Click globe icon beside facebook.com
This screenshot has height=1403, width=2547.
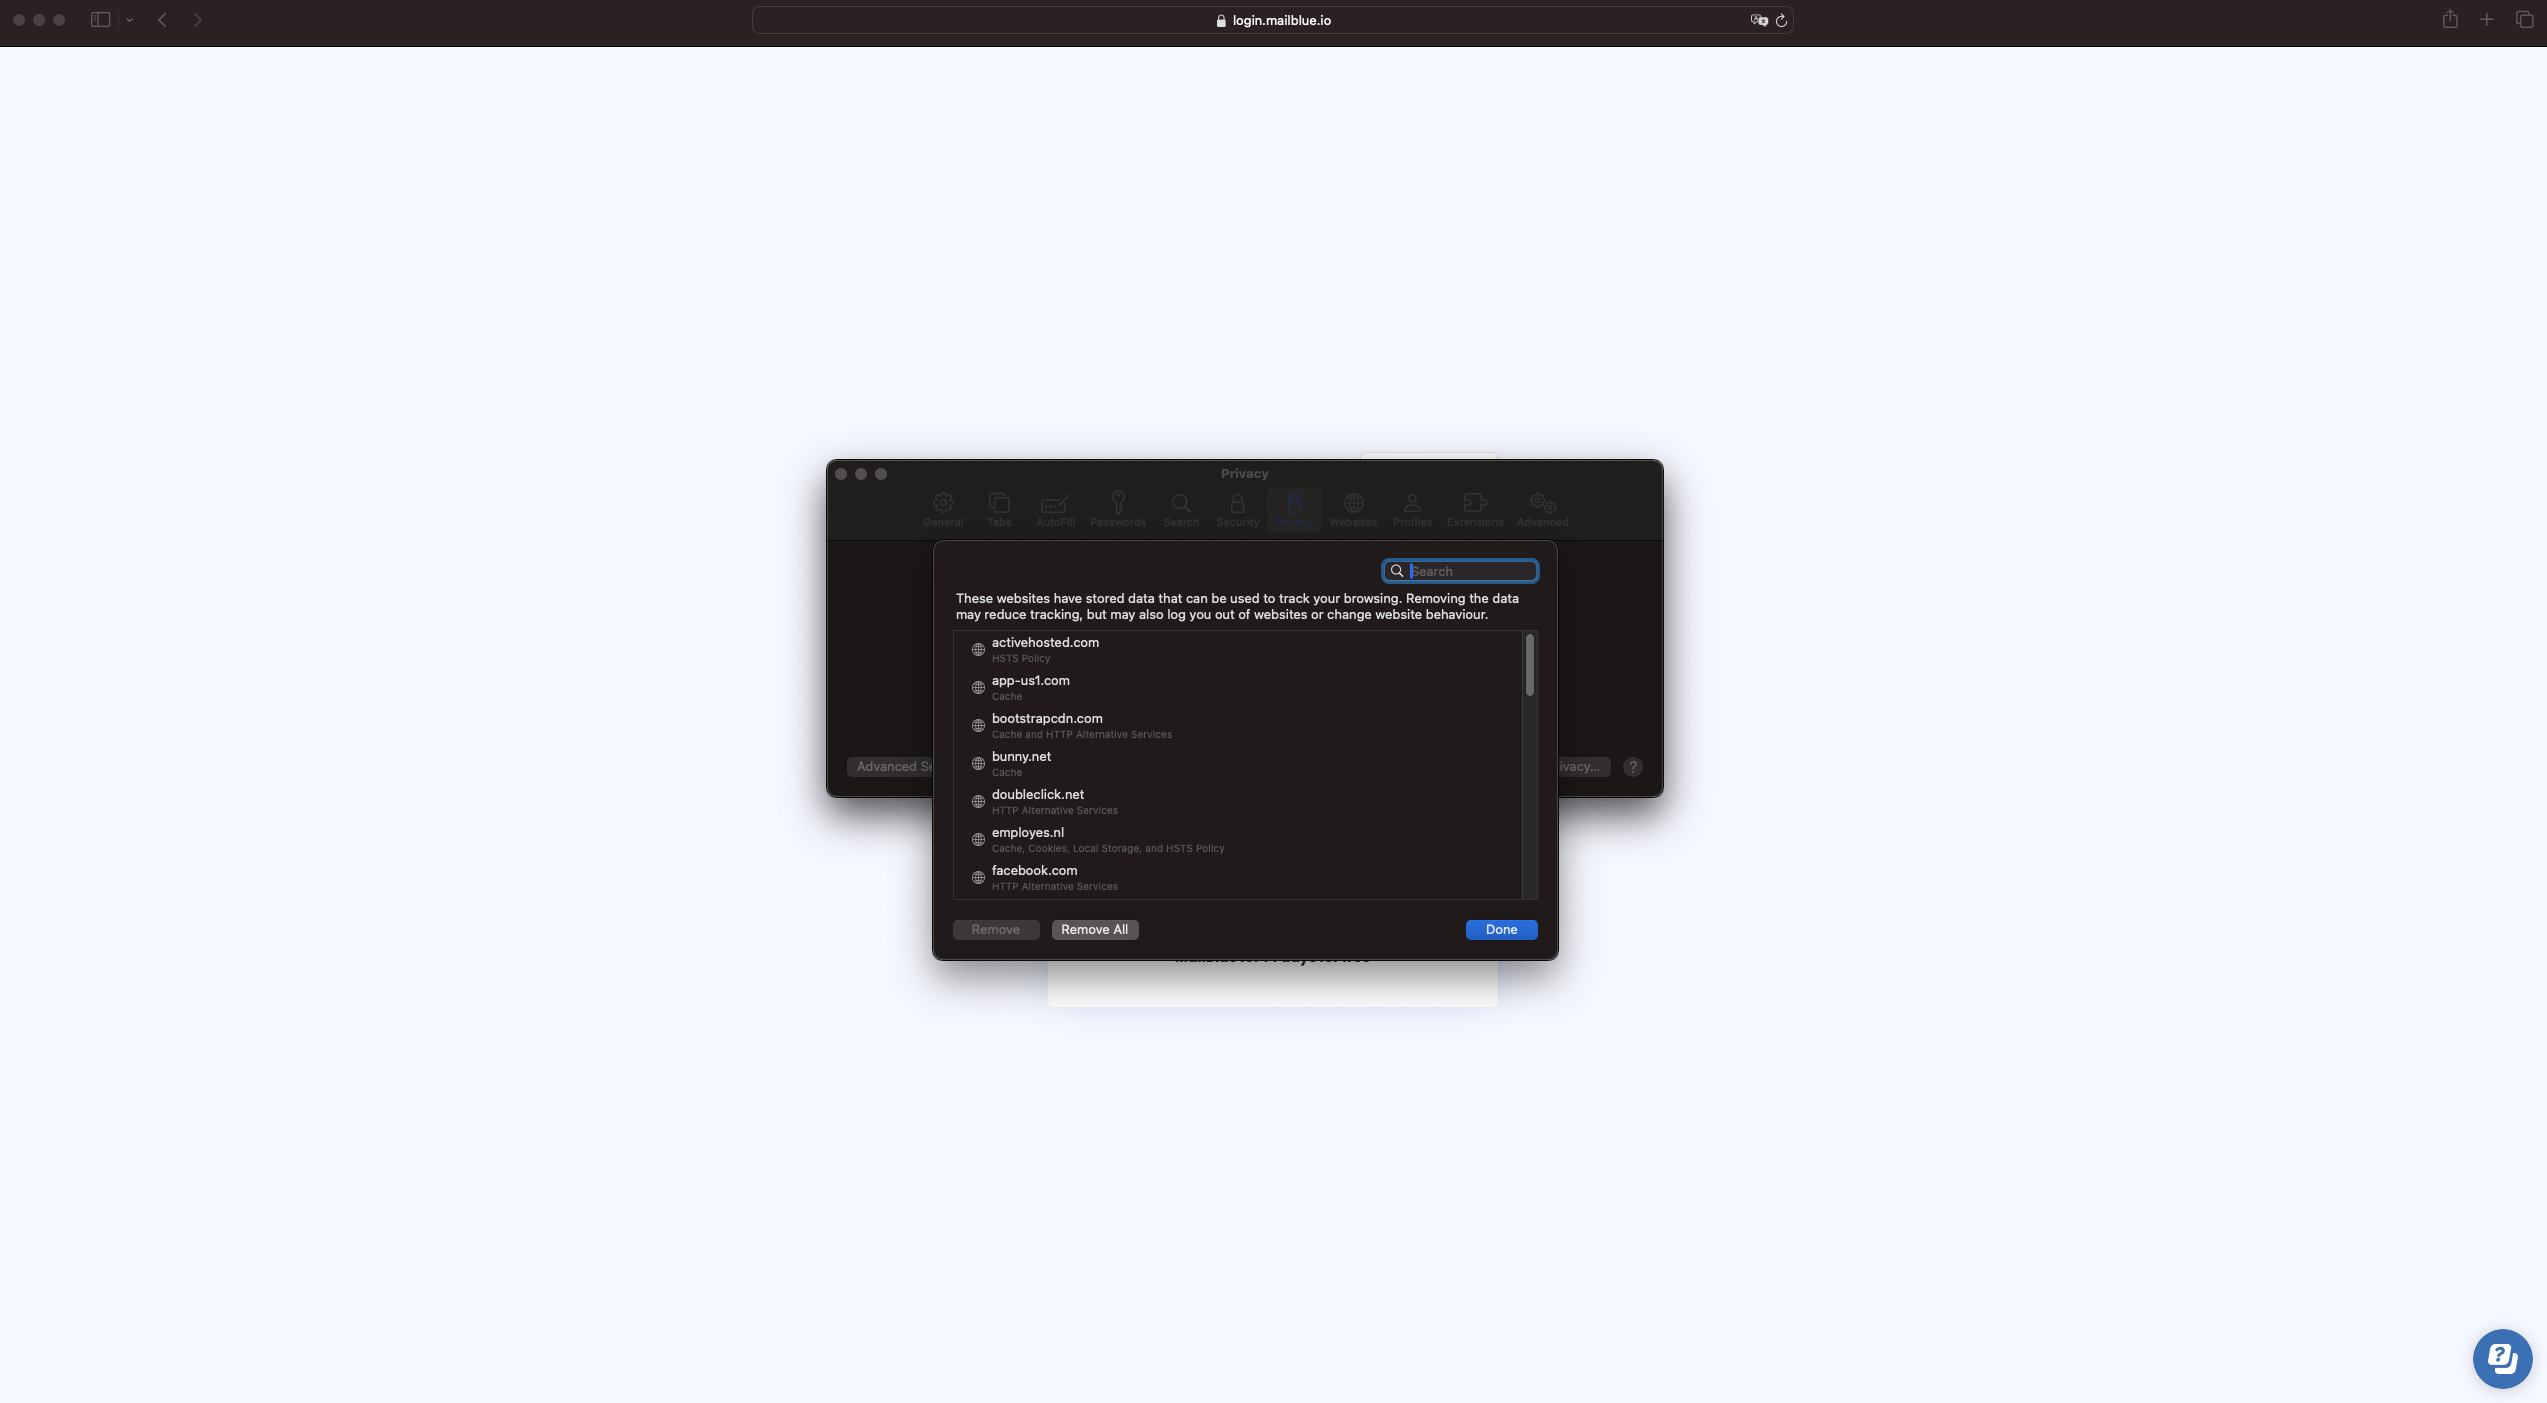coord(978,878)
